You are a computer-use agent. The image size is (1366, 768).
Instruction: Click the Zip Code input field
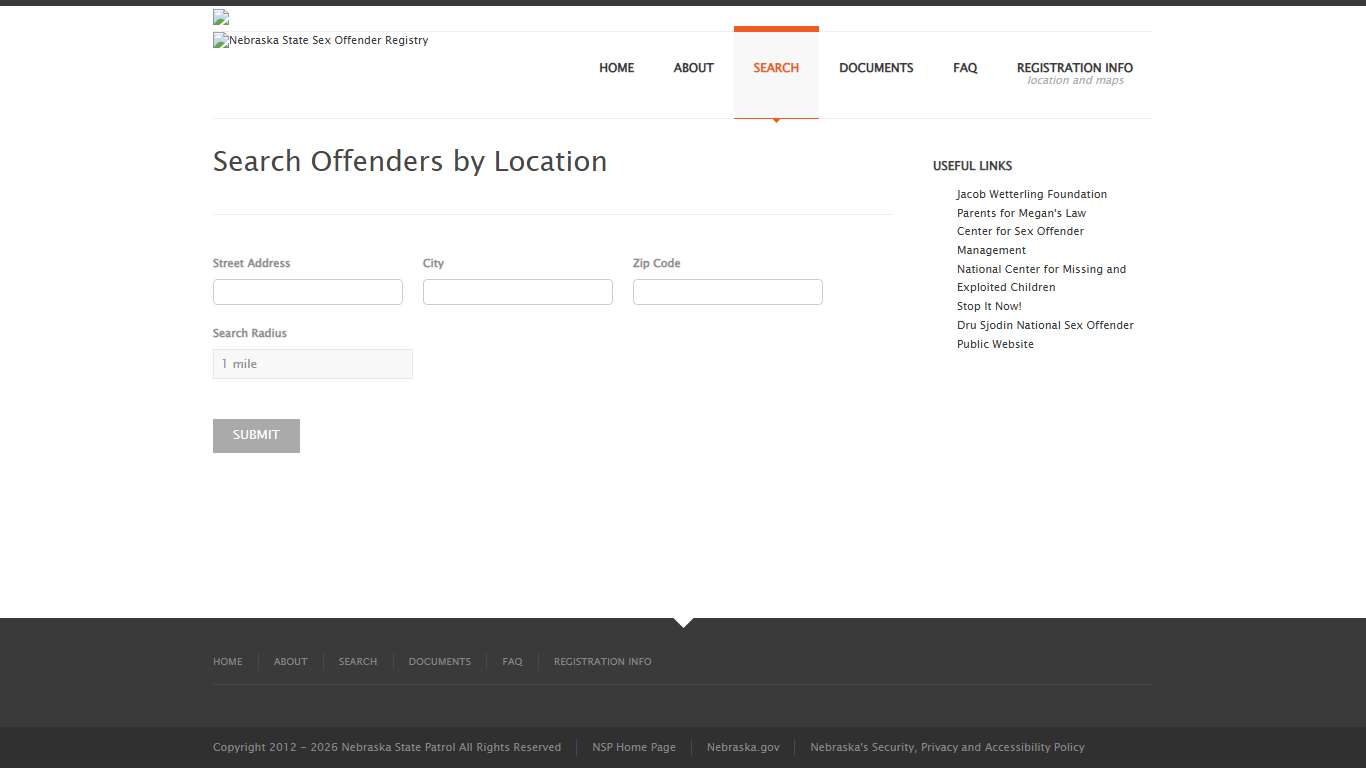pyautogui.click(x=727, y=291)
